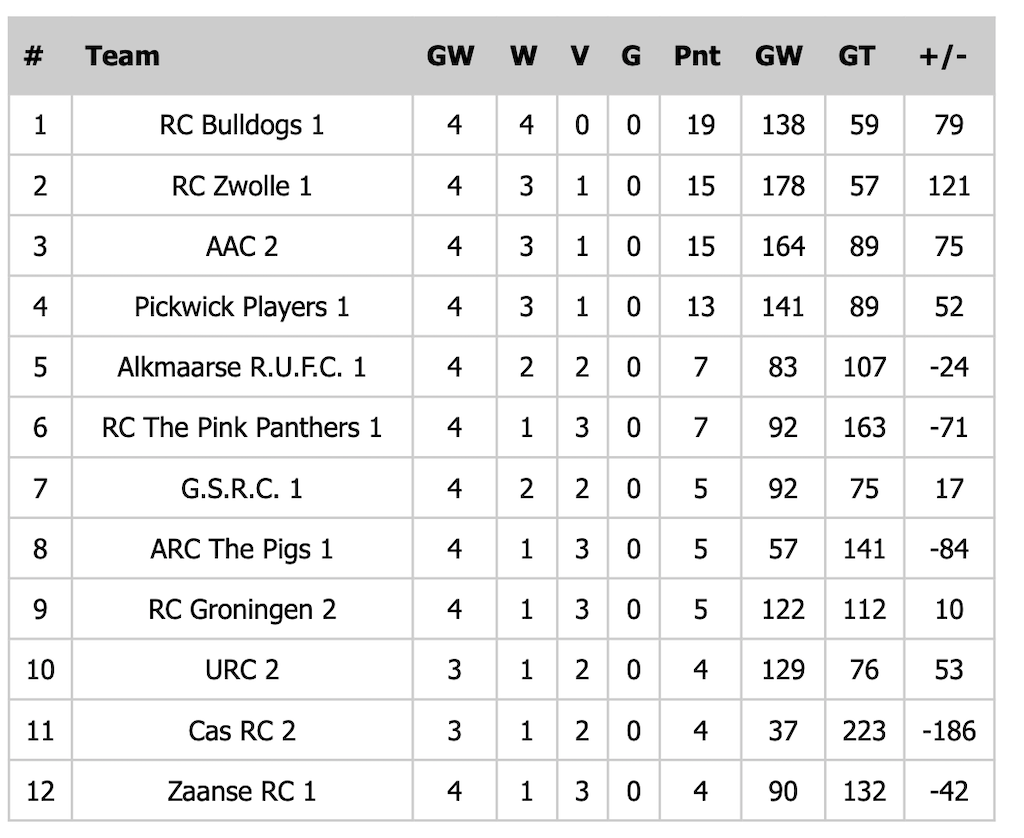Open ARC The Pigs 1 entry
This screenshot has height=838, width=1024.
(x=242, y=549)
